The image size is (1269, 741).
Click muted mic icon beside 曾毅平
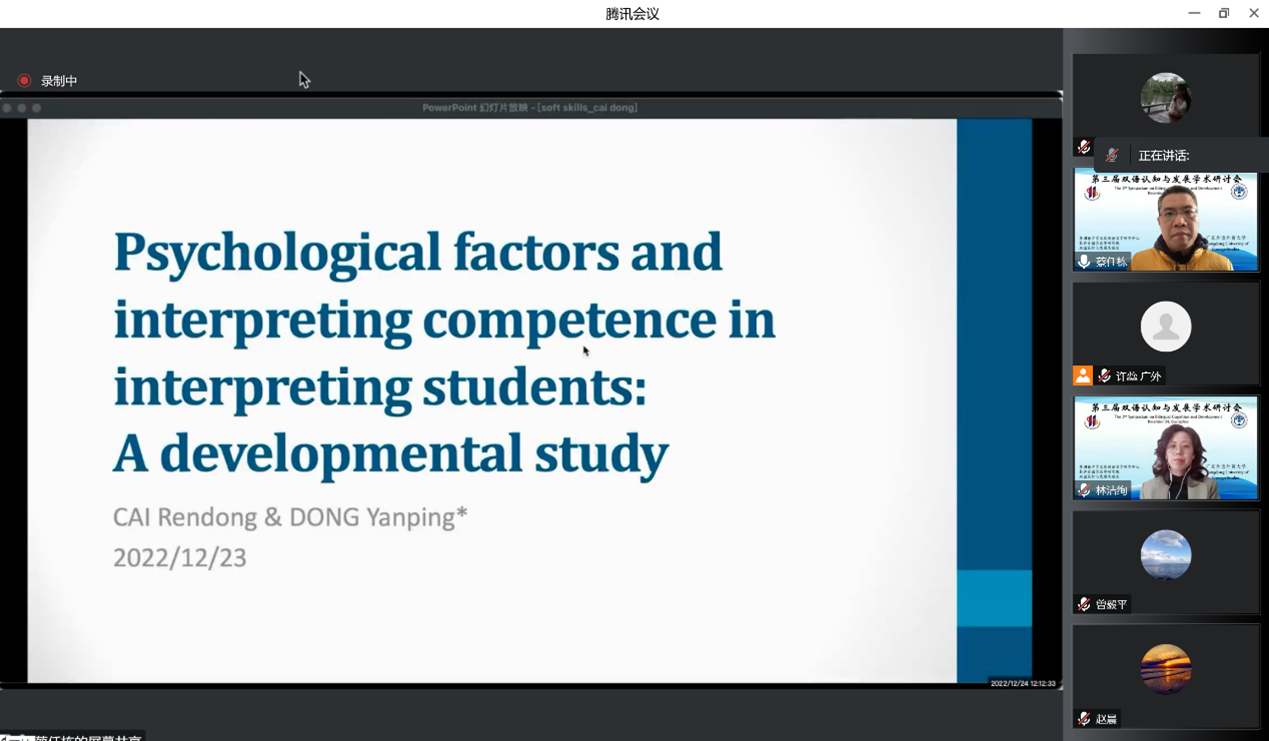coord(1084,604)
